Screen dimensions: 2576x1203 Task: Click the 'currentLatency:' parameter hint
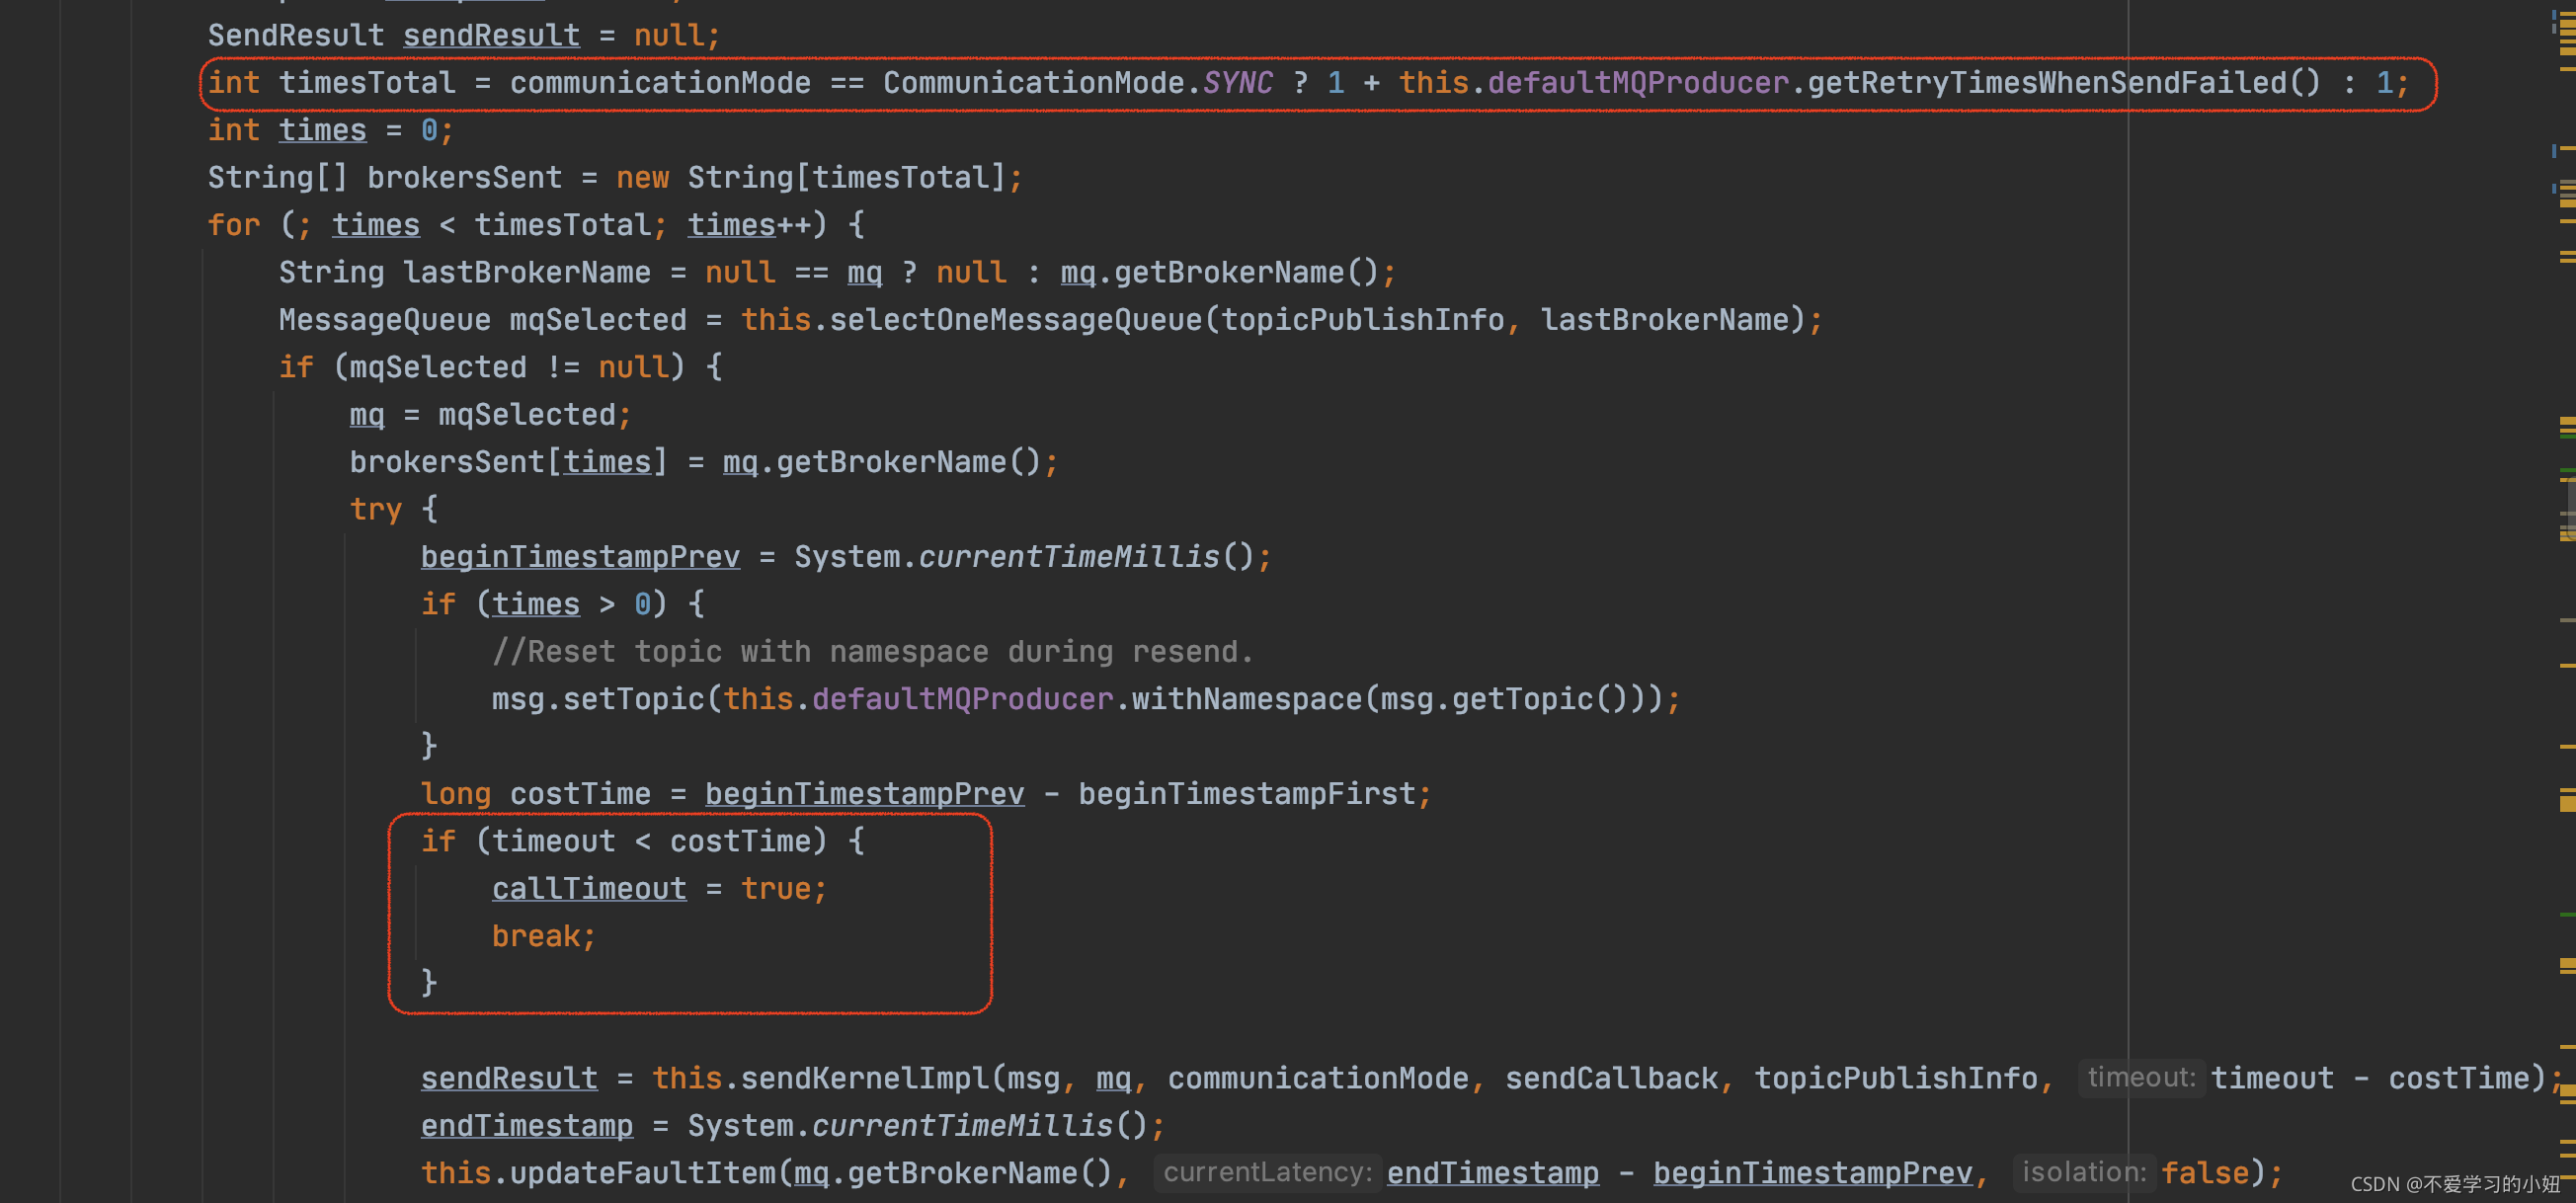1267,1173
